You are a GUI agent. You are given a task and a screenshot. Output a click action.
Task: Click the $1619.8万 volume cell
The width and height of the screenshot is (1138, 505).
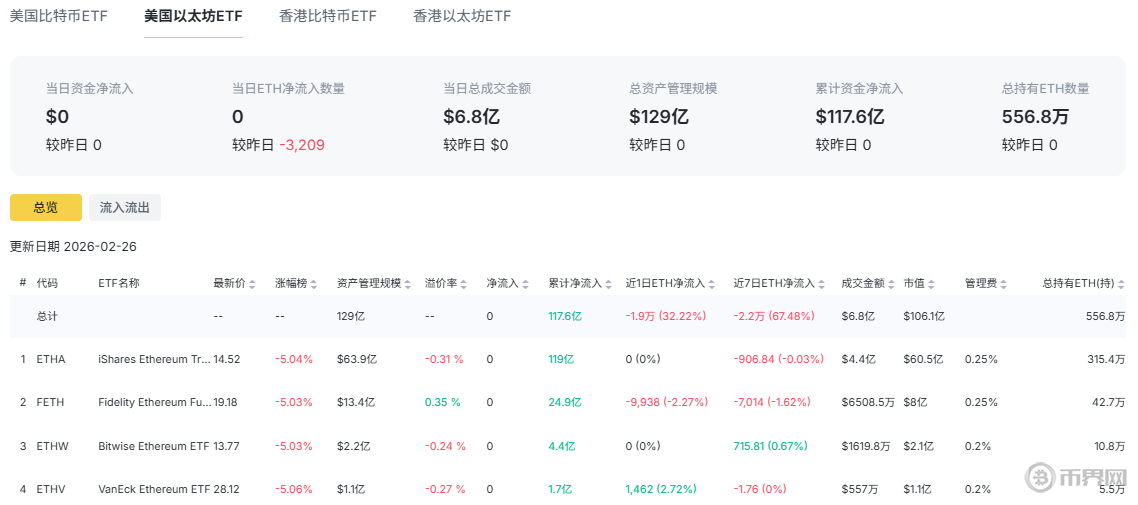(866, 446)
